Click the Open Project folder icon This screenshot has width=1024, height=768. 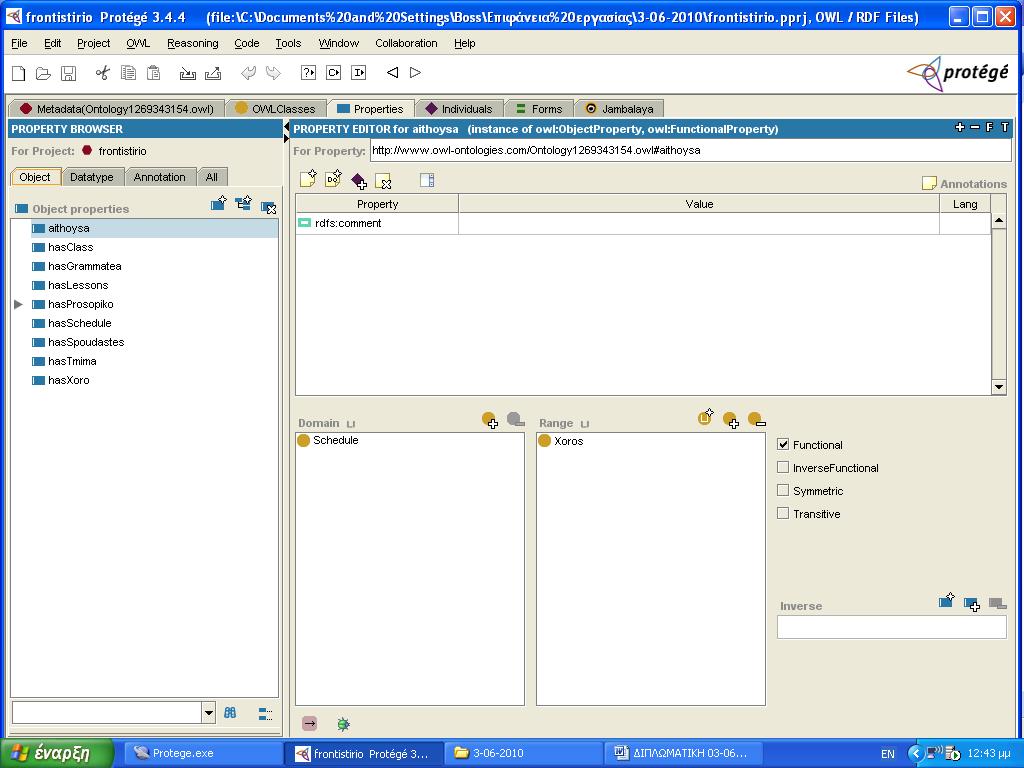point(43,73)
